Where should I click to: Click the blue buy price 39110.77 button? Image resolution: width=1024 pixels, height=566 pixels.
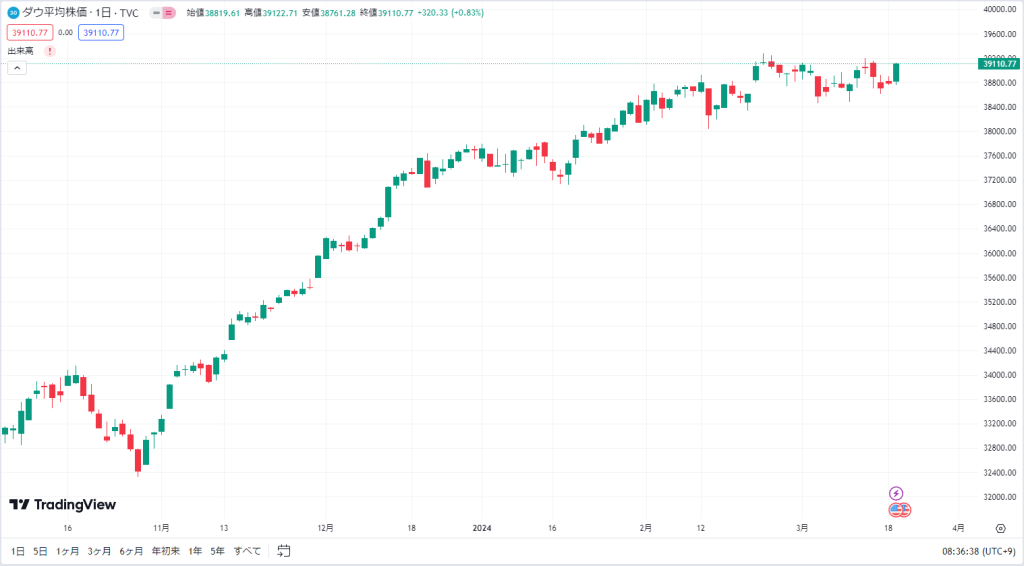(x=101, y=33)
